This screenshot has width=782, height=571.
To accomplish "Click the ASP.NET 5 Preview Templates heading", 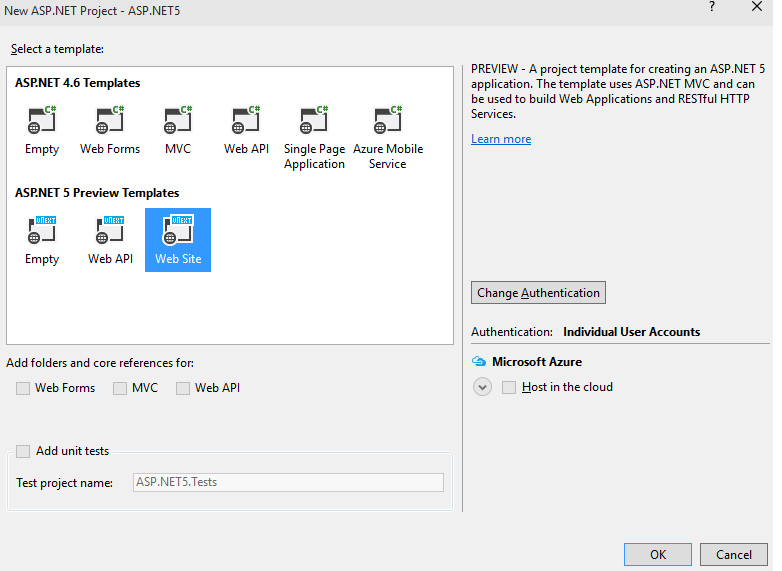I will point(97,193).
